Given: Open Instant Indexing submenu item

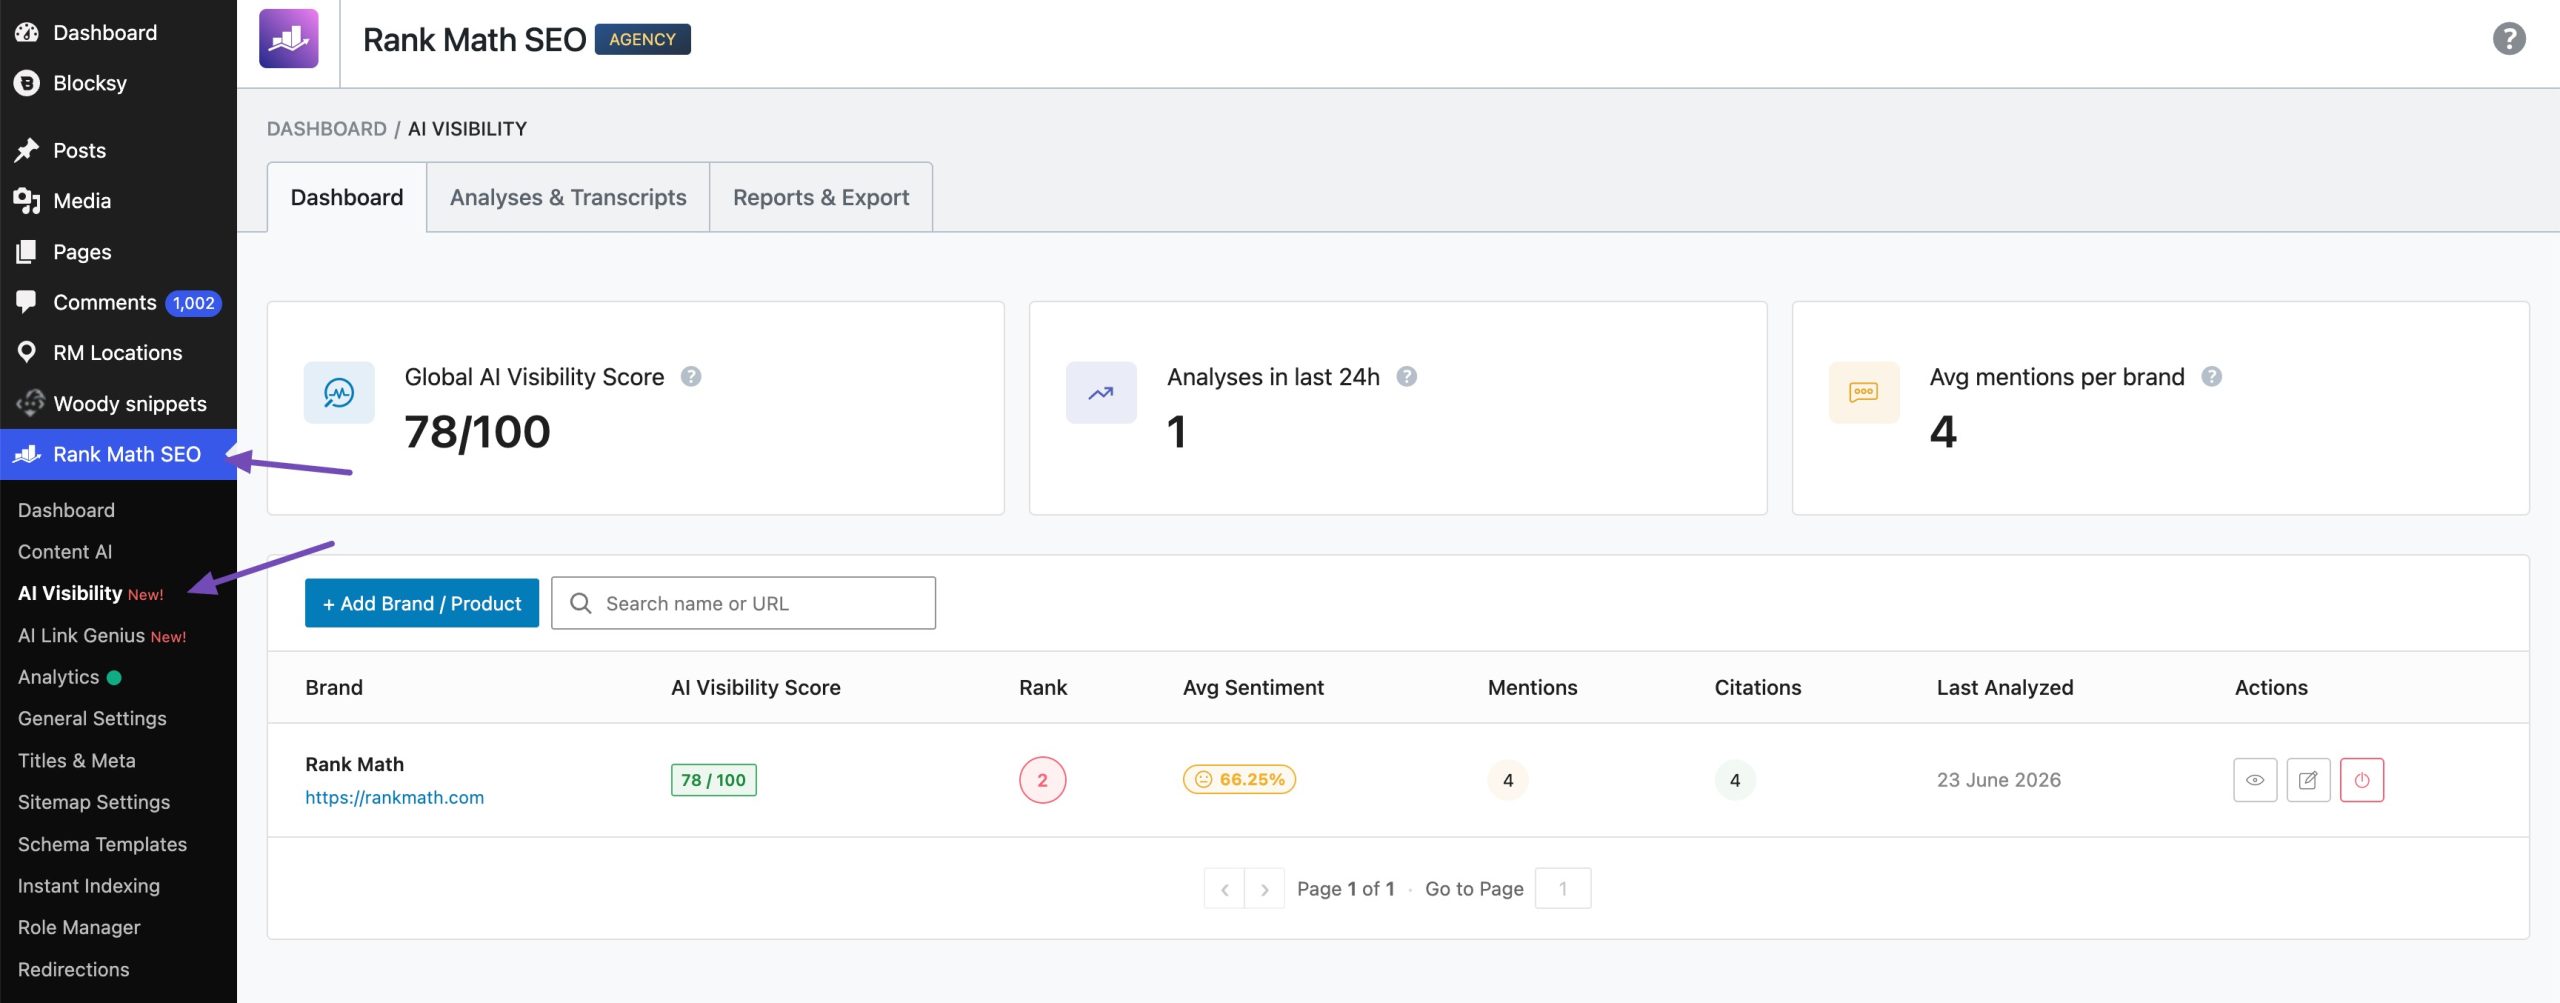Looking at the screenshot, I should coord(88,886).
